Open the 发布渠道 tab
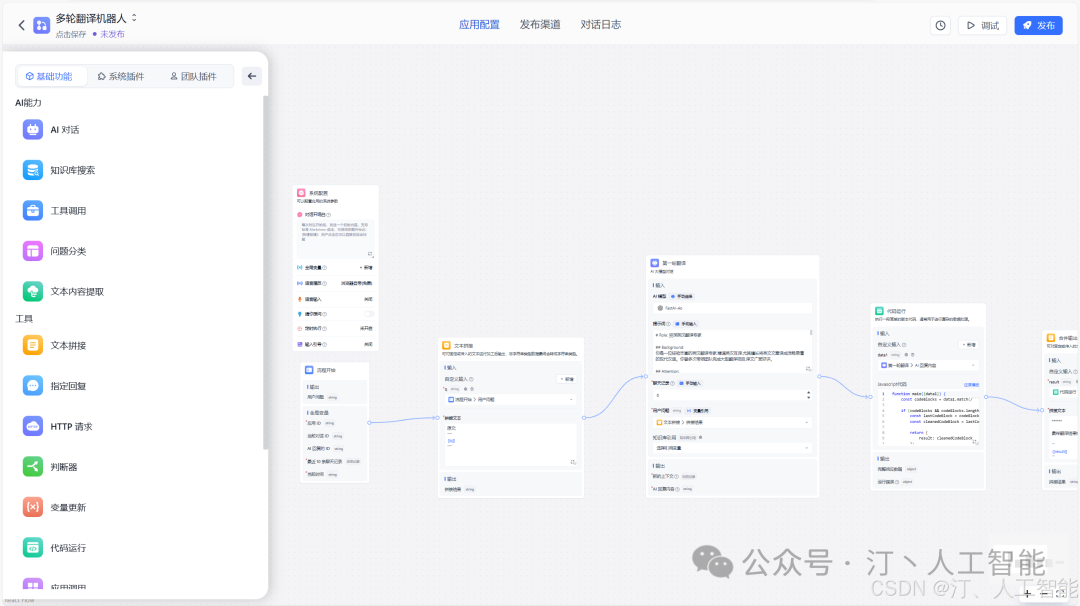Viewport: 1080px width, 606px height. [x=540, y=25]
